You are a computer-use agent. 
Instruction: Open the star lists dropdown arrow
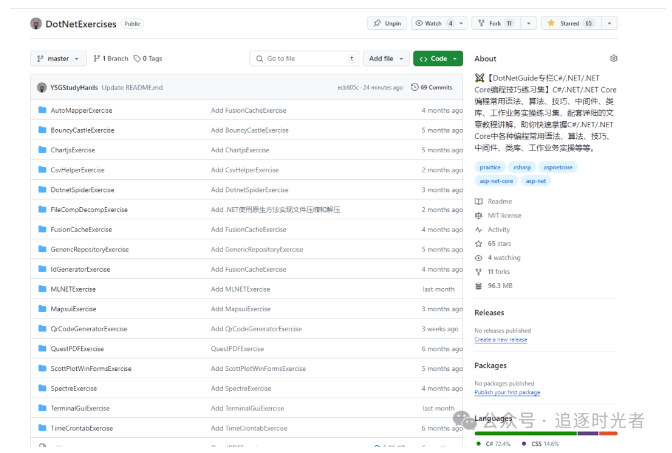[x=609, y=23]
